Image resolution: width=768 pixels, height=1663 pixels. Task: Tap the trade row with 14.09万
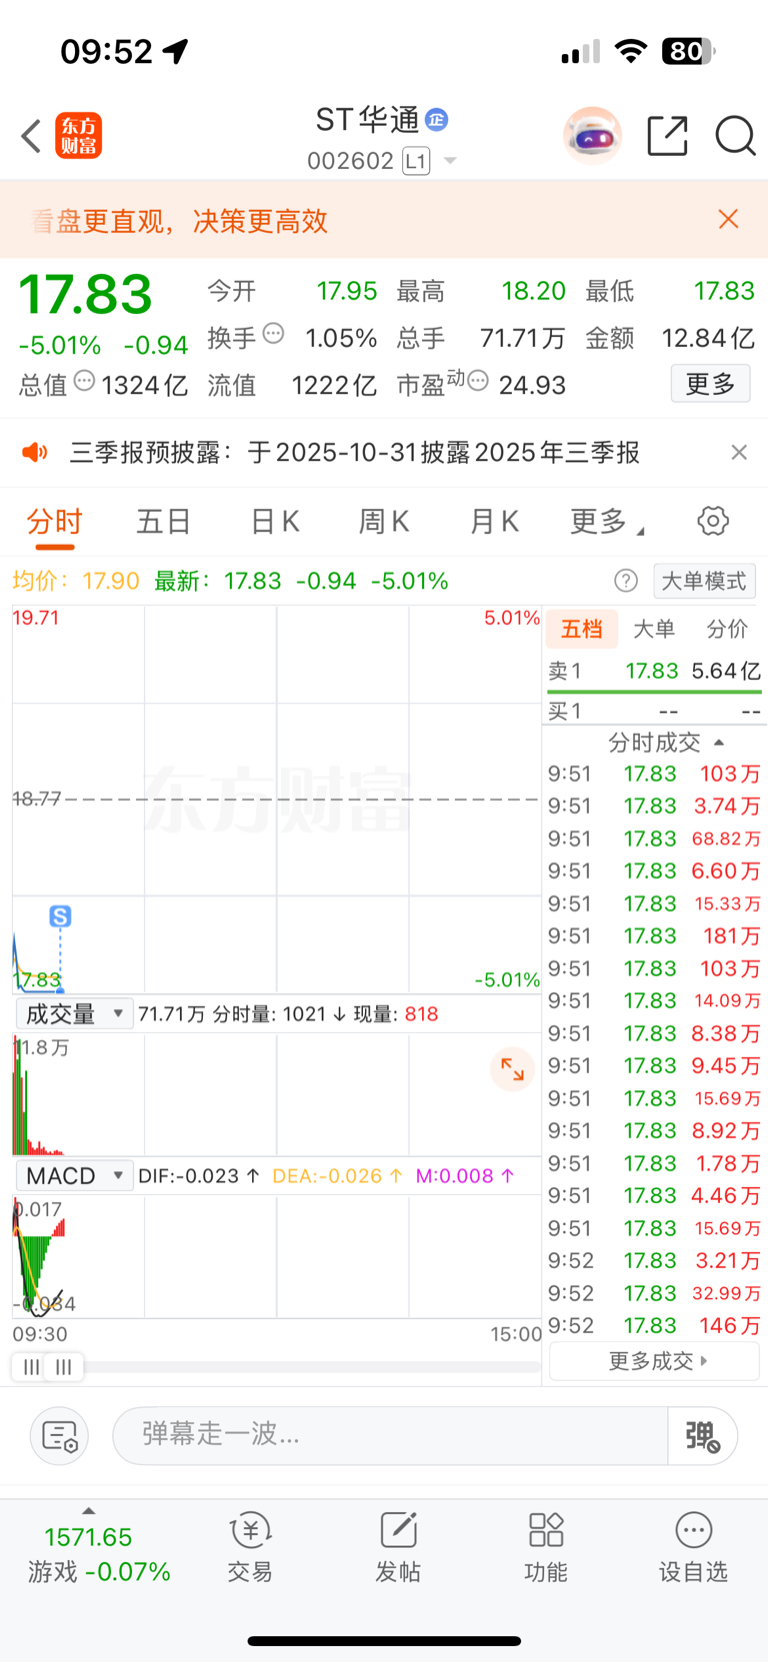coord(654,1001)
